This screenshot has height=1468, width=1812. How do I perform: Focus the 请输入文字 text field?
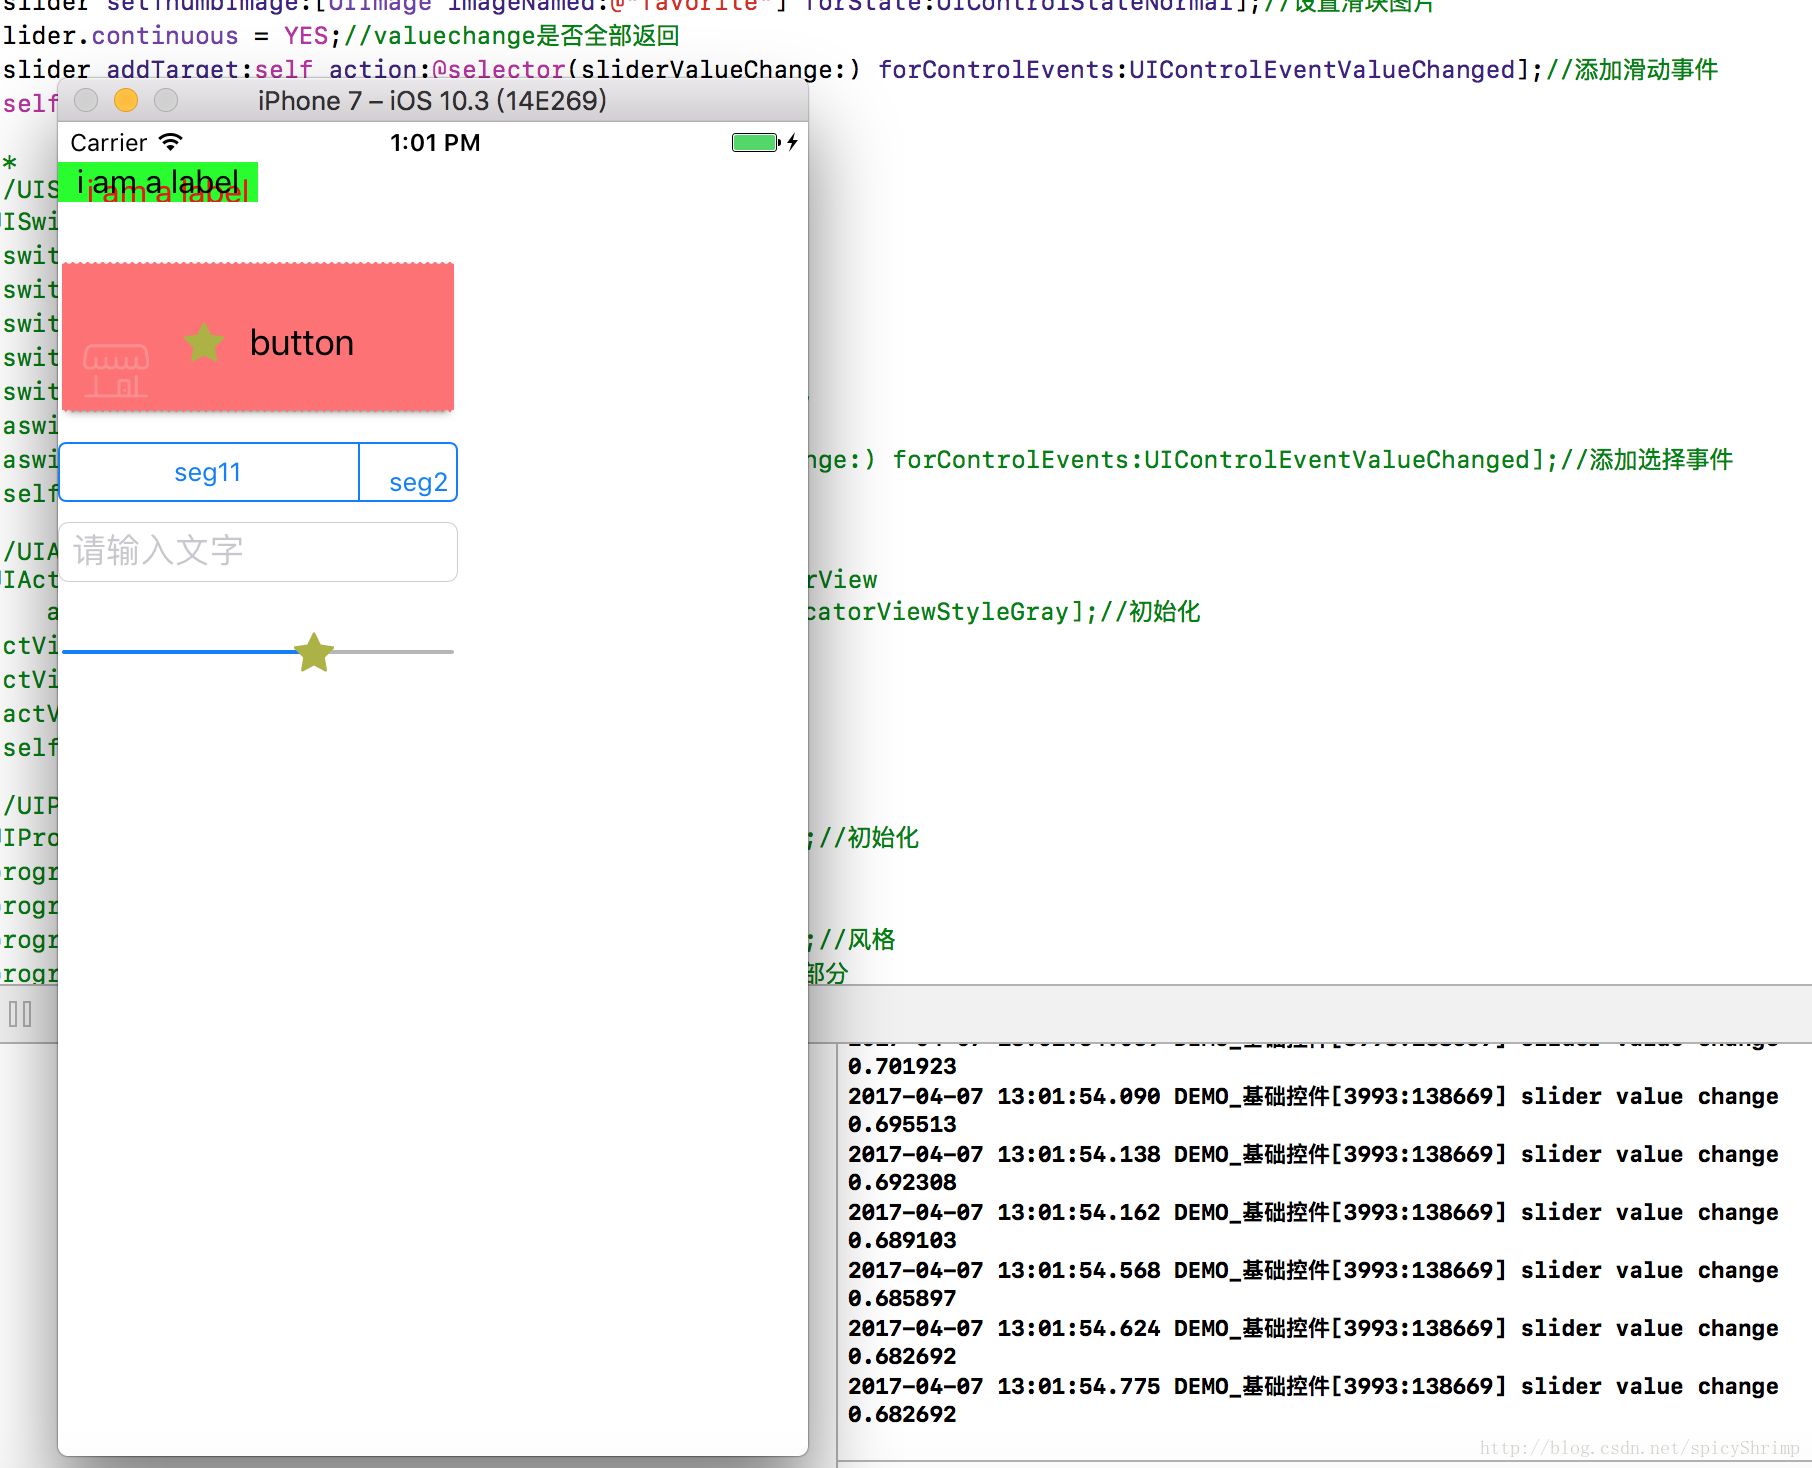click(x=258, y=551)
